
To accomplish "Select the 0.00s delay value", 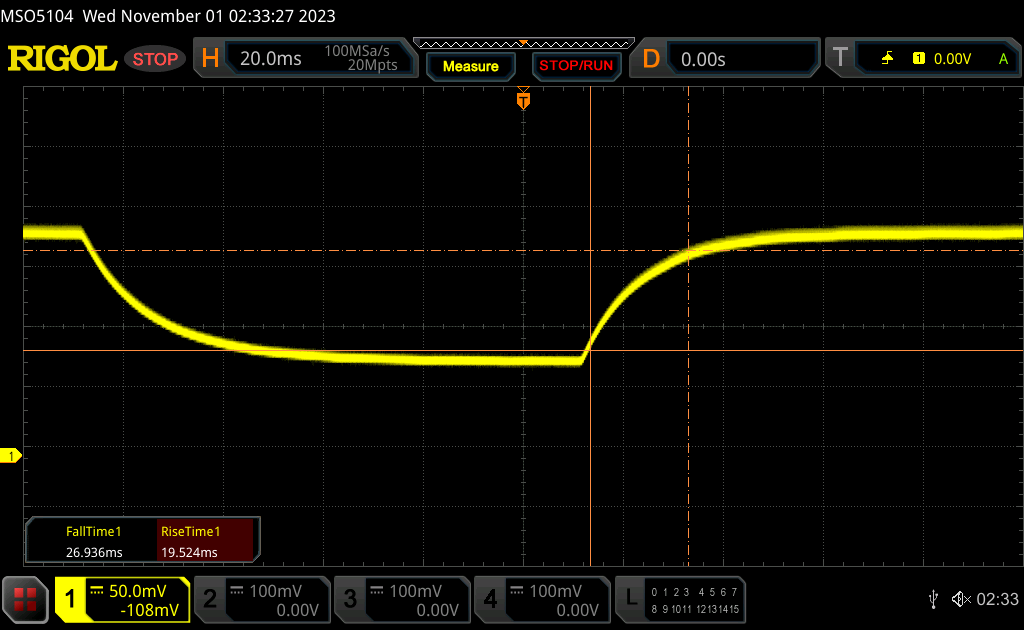I will point(703,59).
